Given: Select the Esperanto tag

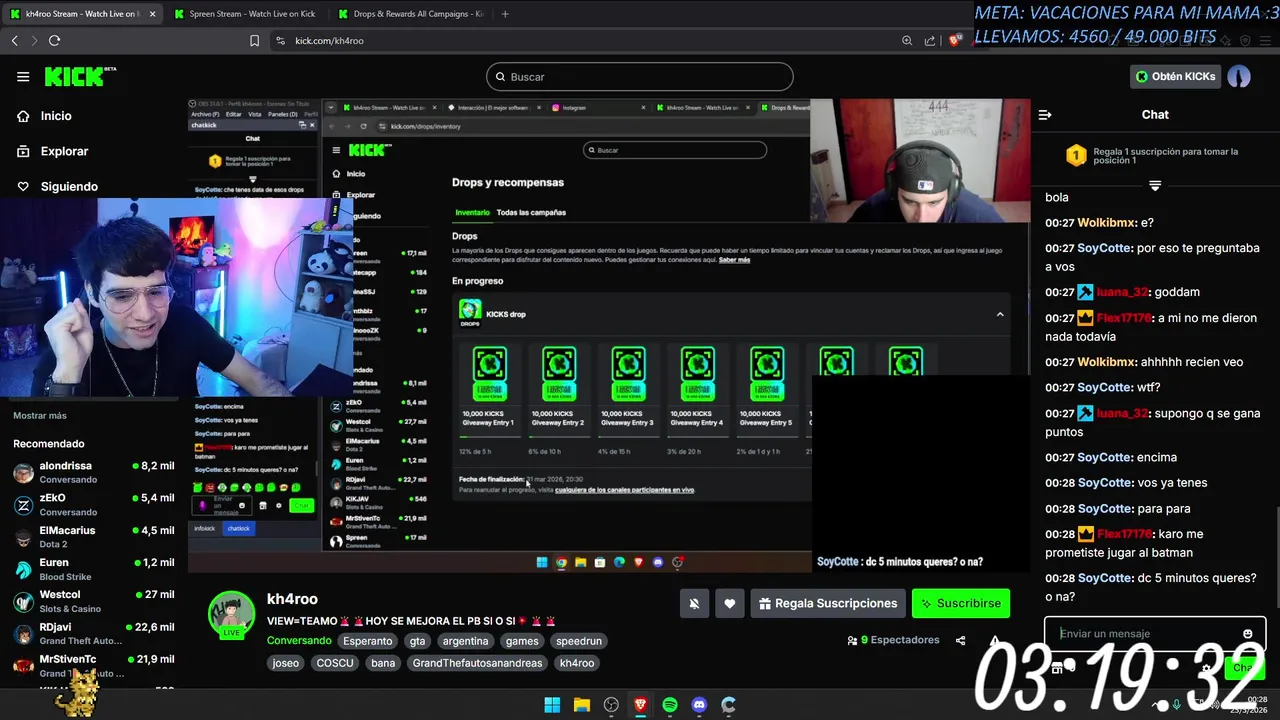Looking at the screenshot, I should [367, 641].
